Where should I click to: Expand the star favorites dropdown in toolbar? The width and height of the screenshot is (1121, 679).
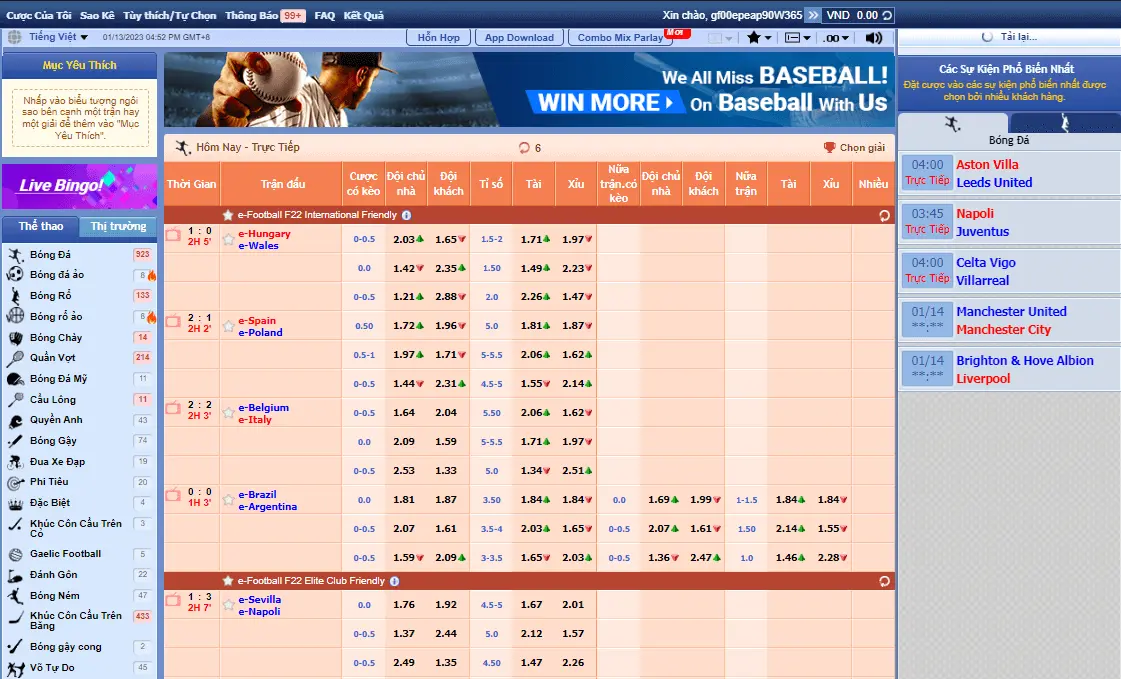click(x=759, y=38)
